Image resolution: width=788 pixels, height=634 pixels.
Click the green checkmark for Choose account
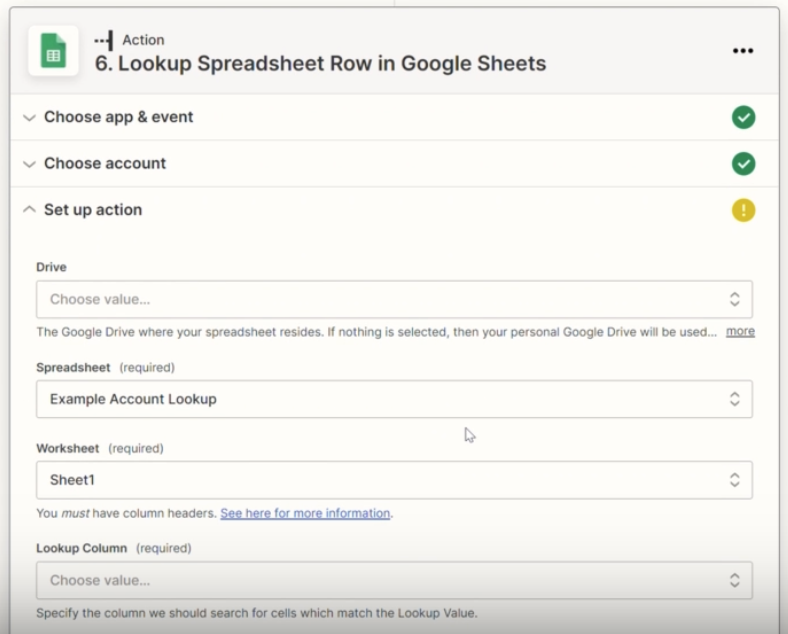pyautogui.click(x=743, y=164)
